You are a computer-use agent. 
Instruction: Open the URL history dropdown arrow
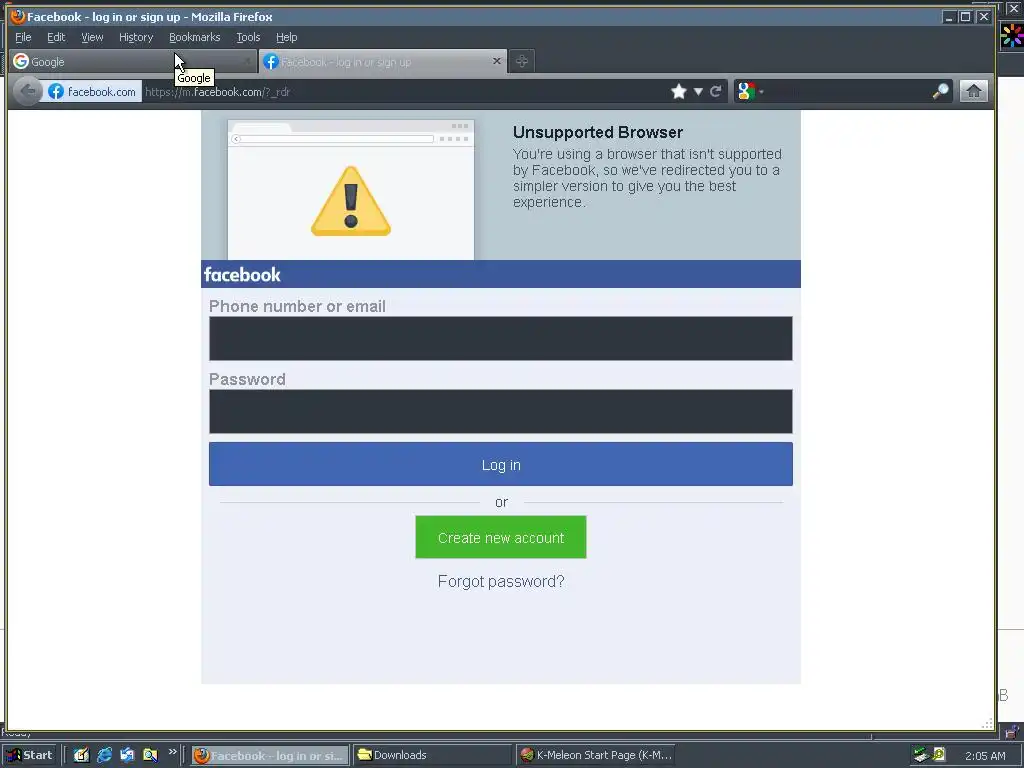698,91
